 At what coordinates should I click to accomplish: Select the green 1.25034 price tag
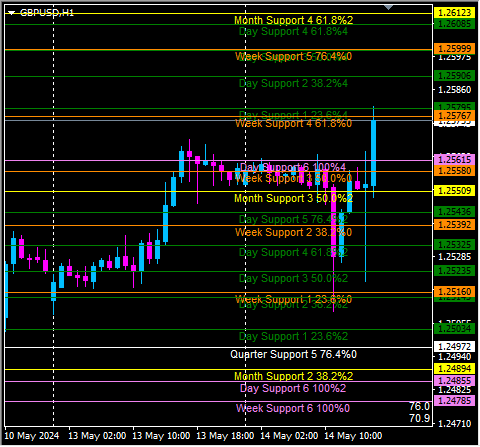point(455,329)
